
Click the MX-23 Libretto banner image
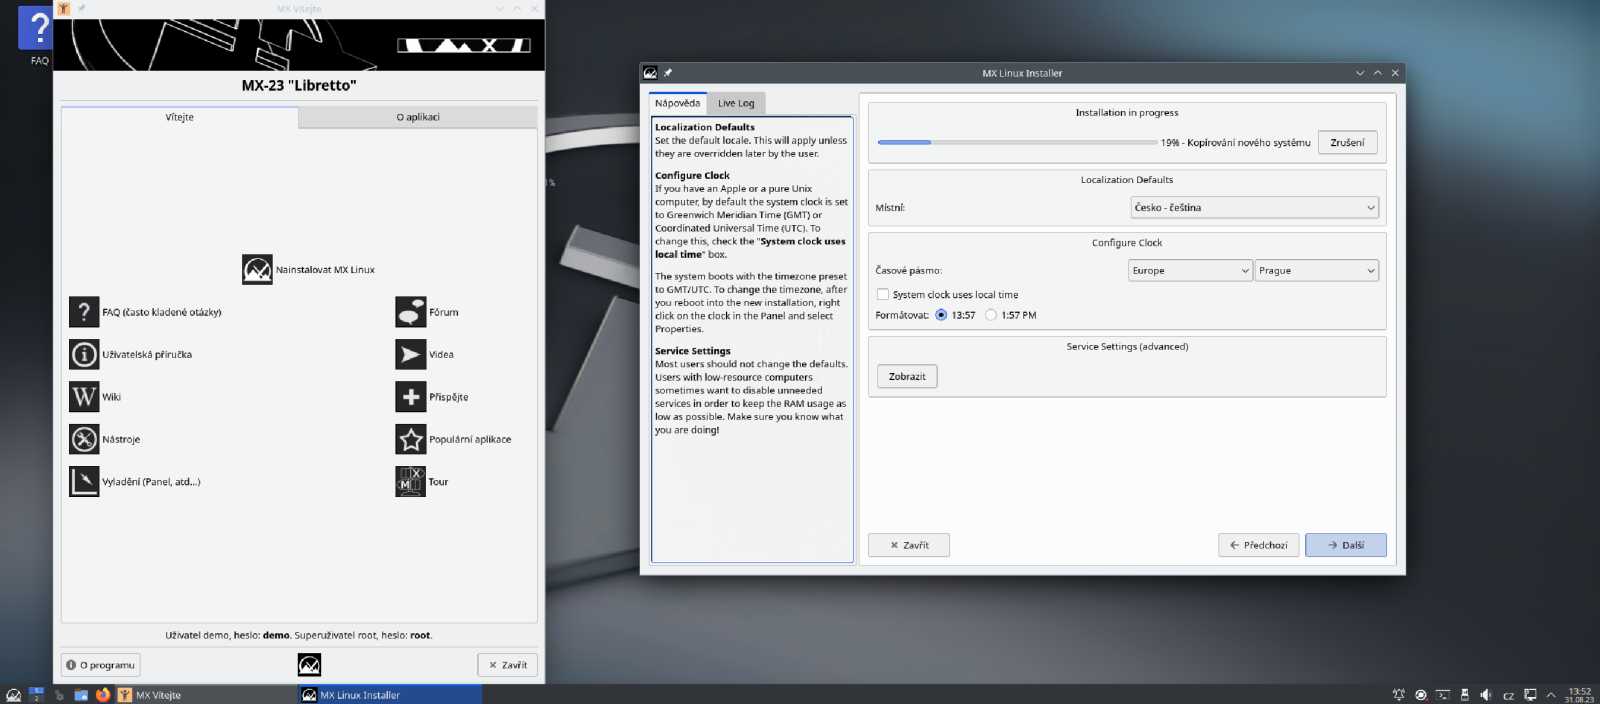[x=299, y=45]
